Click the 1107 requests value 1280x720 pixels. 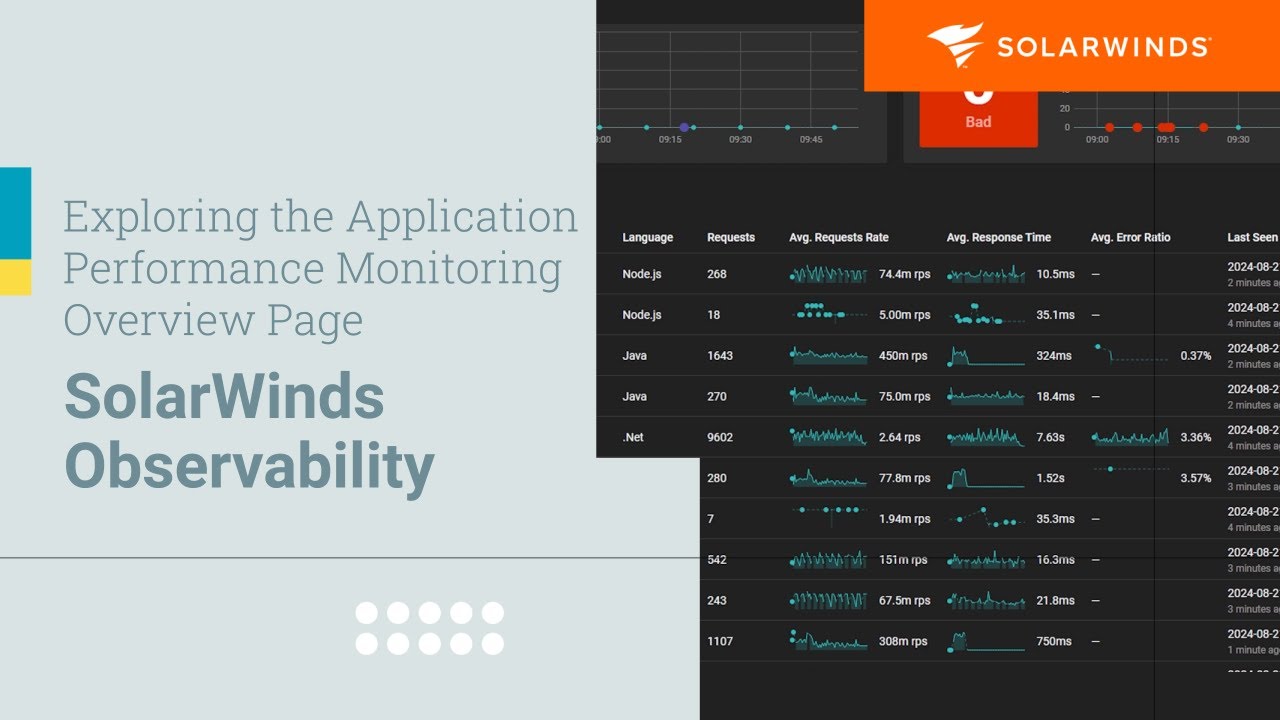click(x=720, y=642)
